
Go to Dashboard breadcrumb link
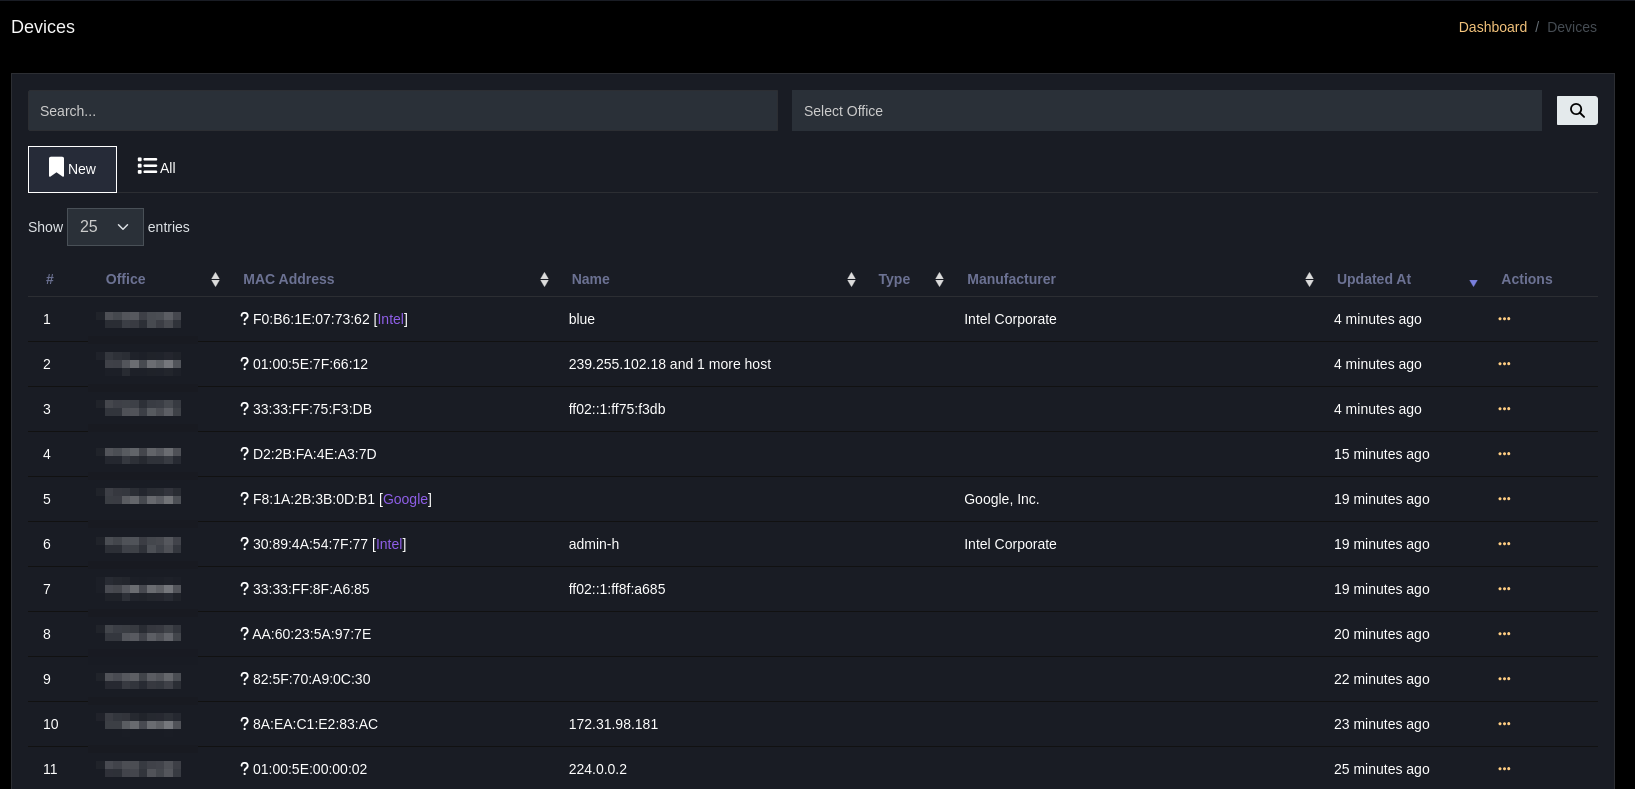click(x=1492, y=27)
